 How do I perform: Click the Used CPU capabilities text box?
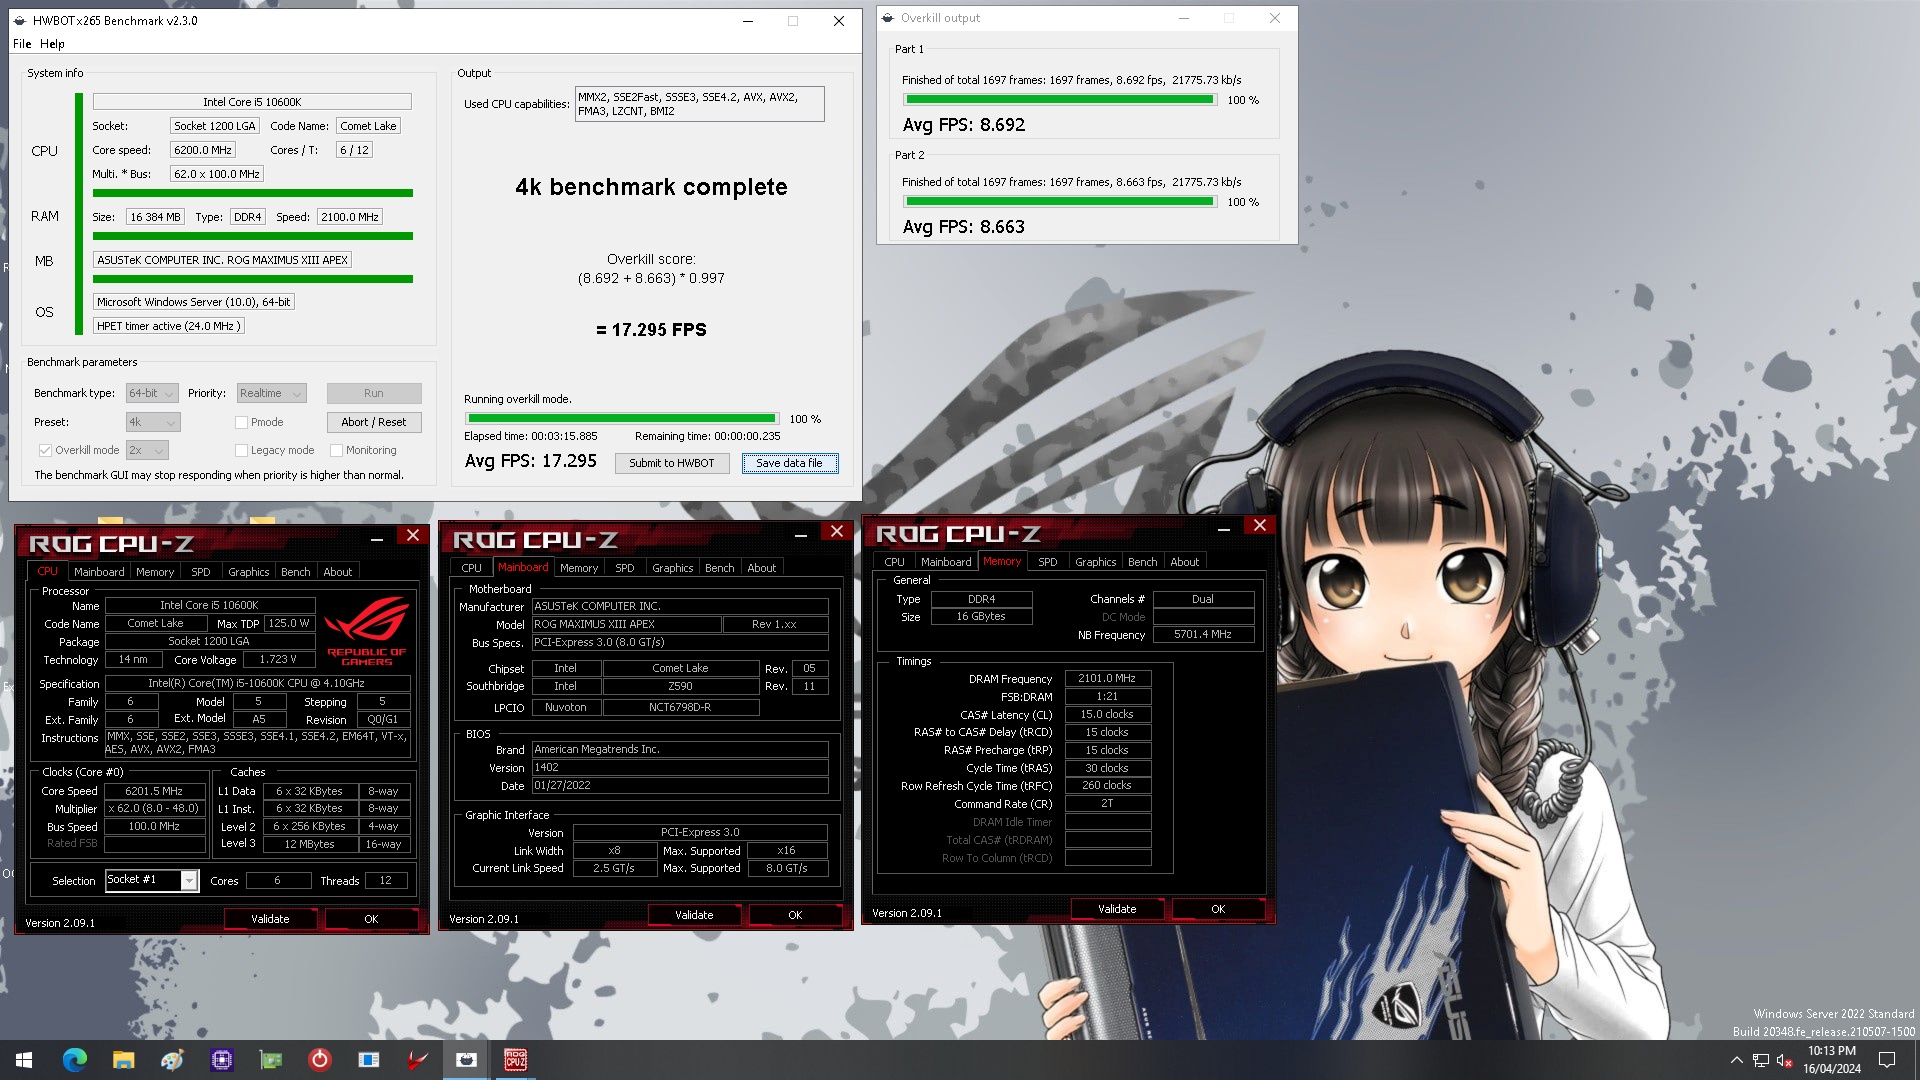pos(700,104)
